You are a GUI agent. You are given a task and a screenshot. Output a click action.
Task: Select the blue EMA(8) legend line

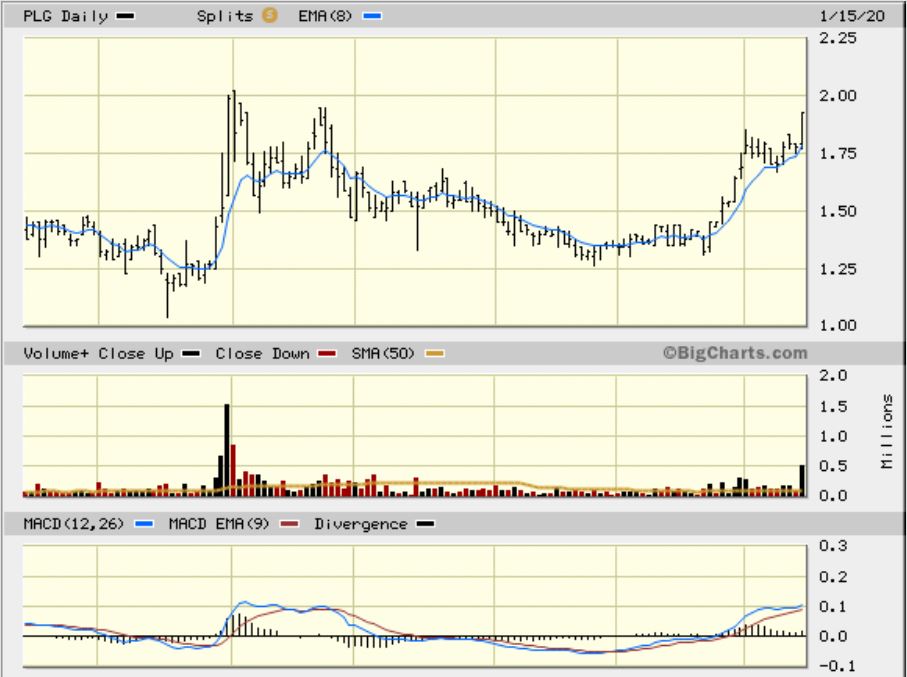pyautogui.click(x=372, y=16)
